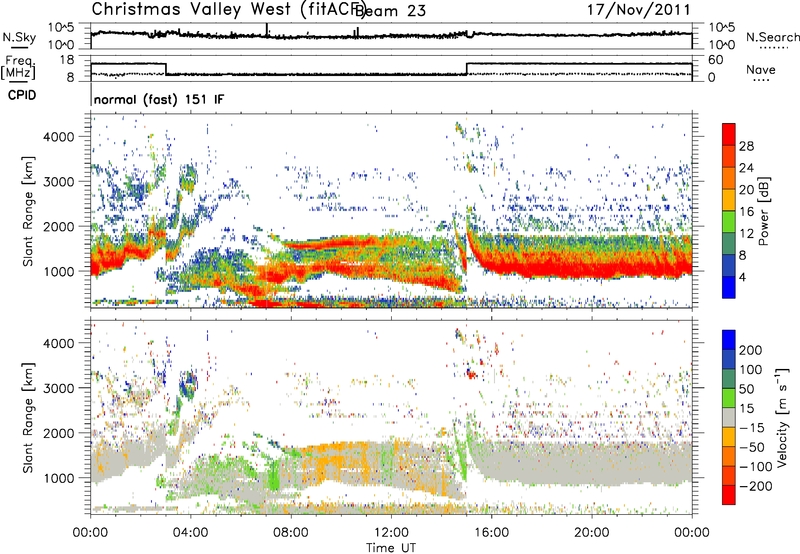Click the blue 4–8 dB Power swatch

(729, 265)
